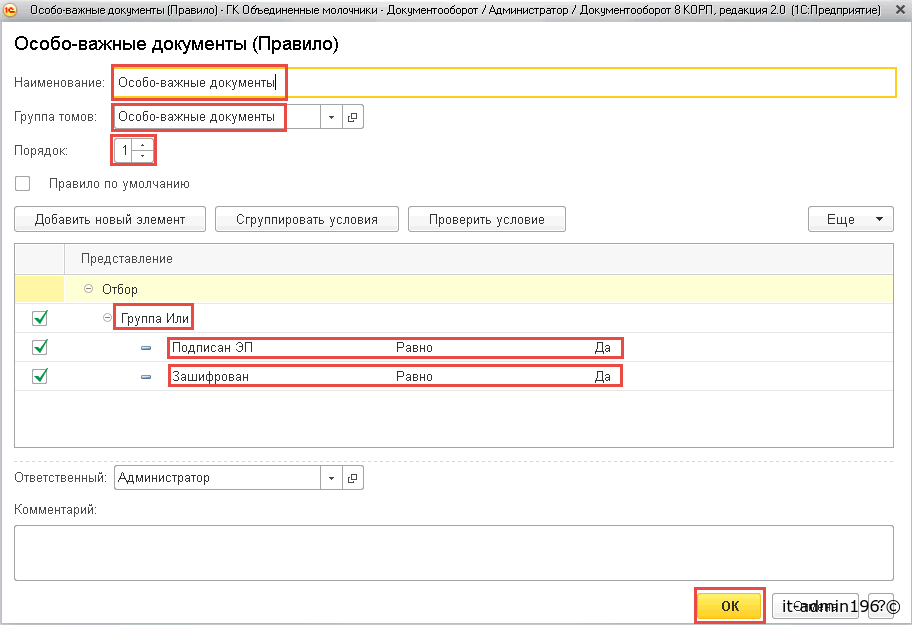
Task: Enable the Правило по умолчанию checkbox
Action: click(x=23, y=184)
